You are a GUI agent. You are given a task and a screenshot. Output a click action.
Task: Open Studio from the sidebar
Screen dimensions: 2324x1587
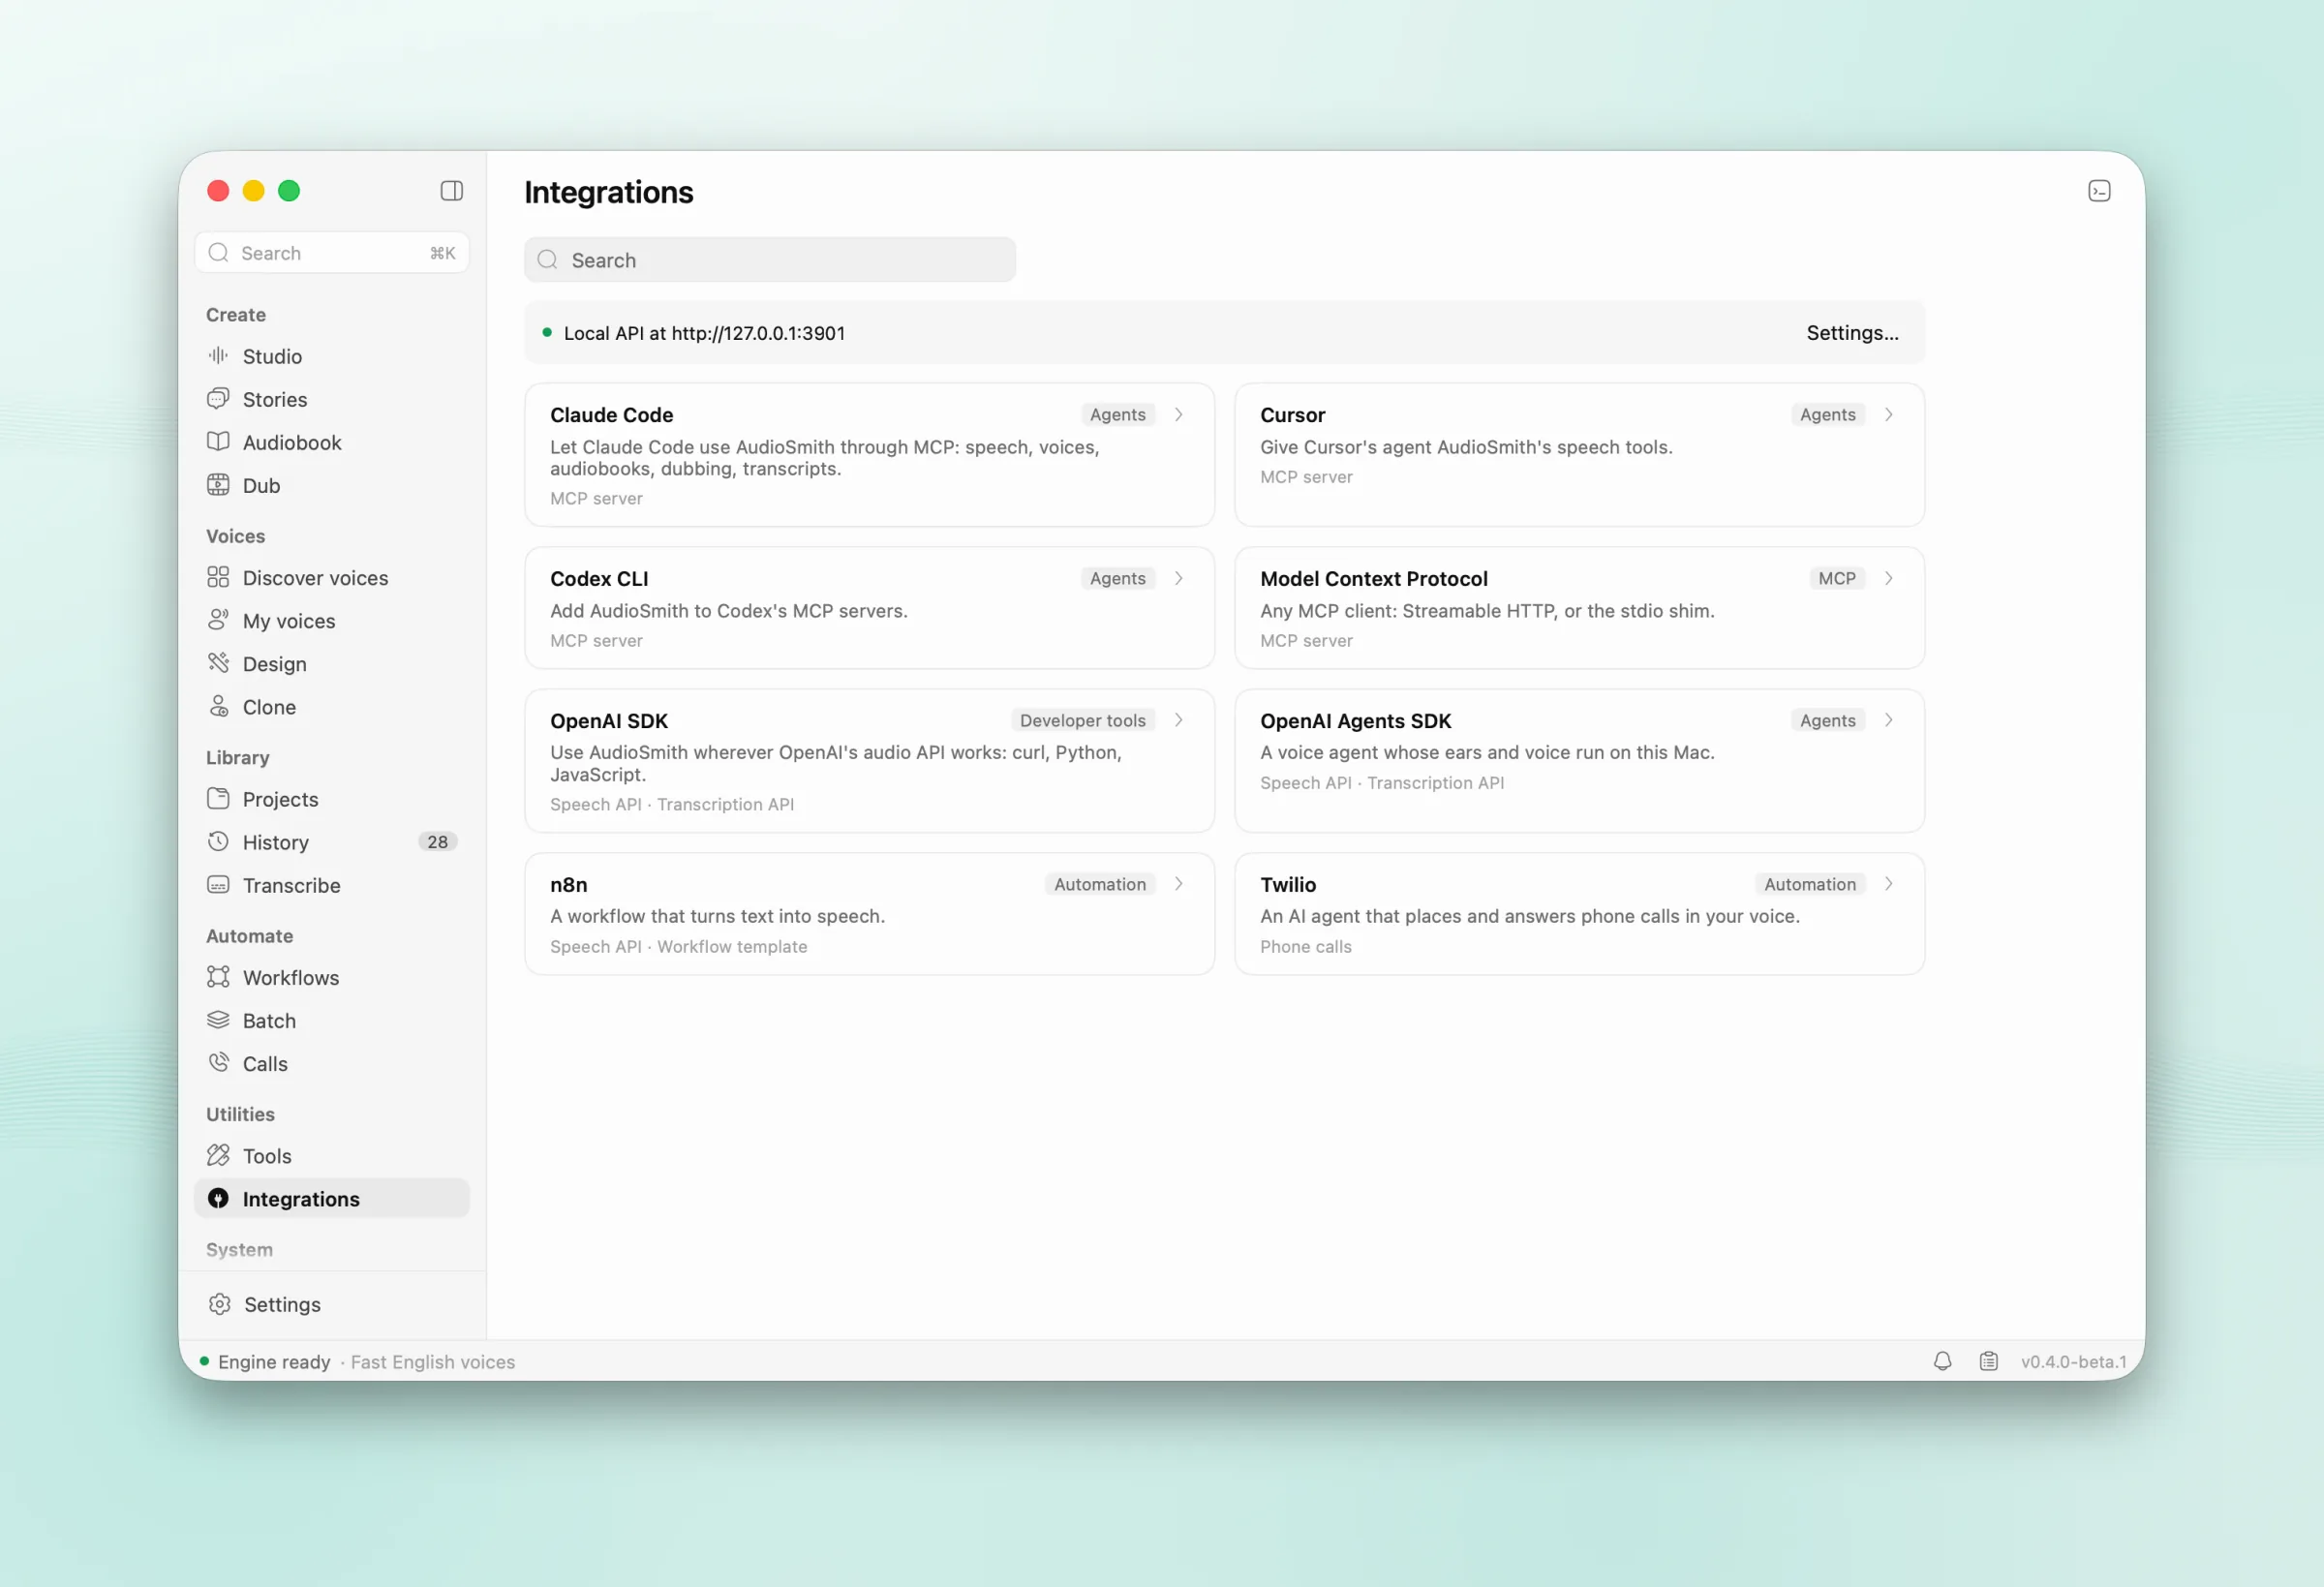(x=332, y=356)
